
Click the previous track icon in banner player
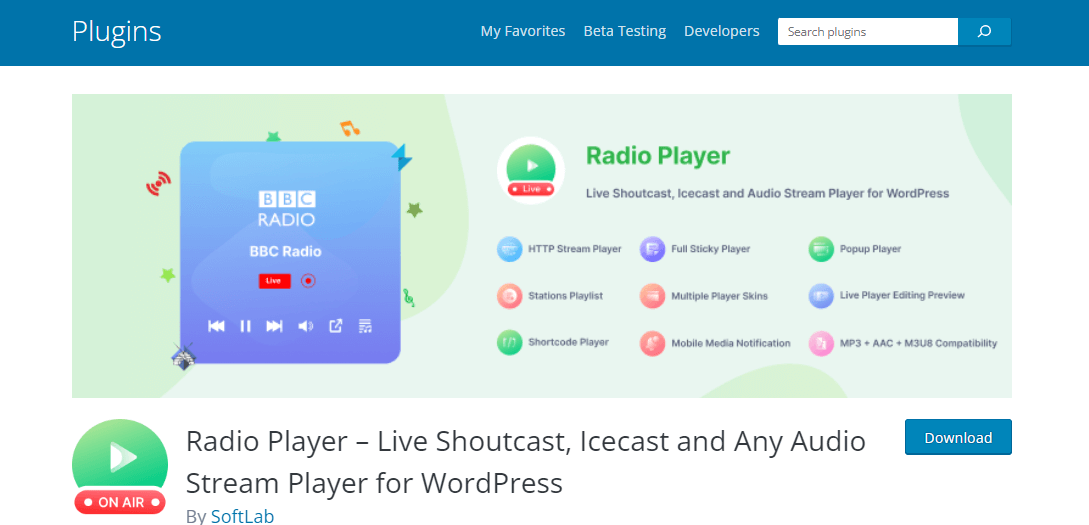pos(216,326)
